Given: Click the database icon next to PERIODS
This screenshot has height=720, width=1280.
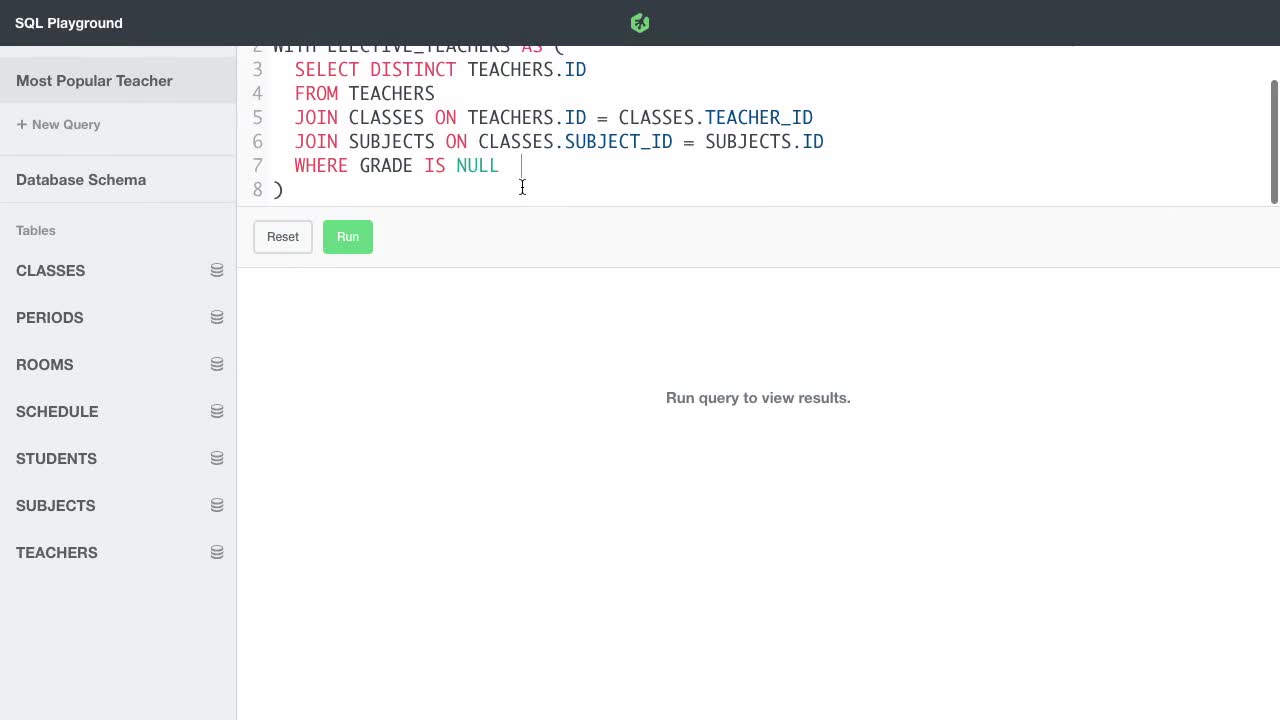Looking at the screenshot, I should point(217,317).
